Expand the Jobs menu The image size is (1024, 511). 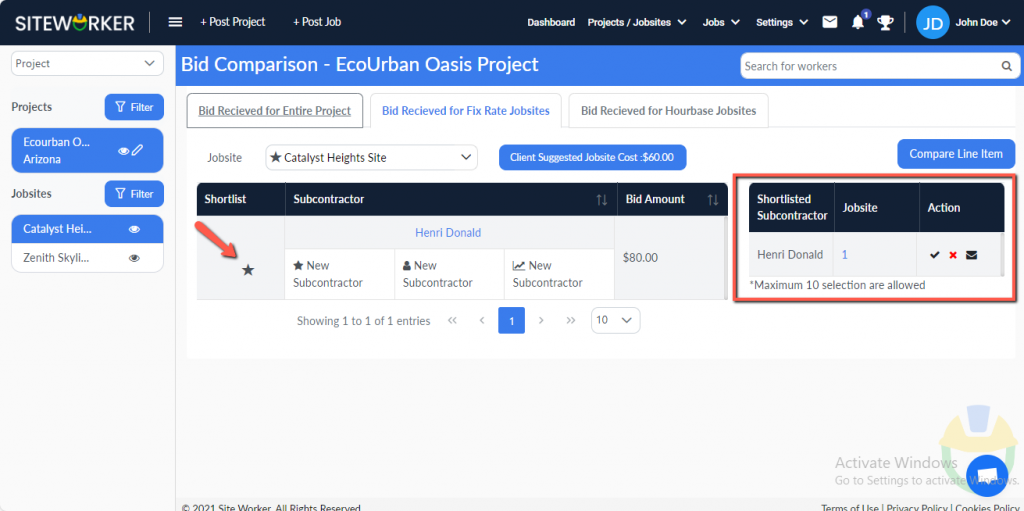pyautogui.click(x=721, y=22)
